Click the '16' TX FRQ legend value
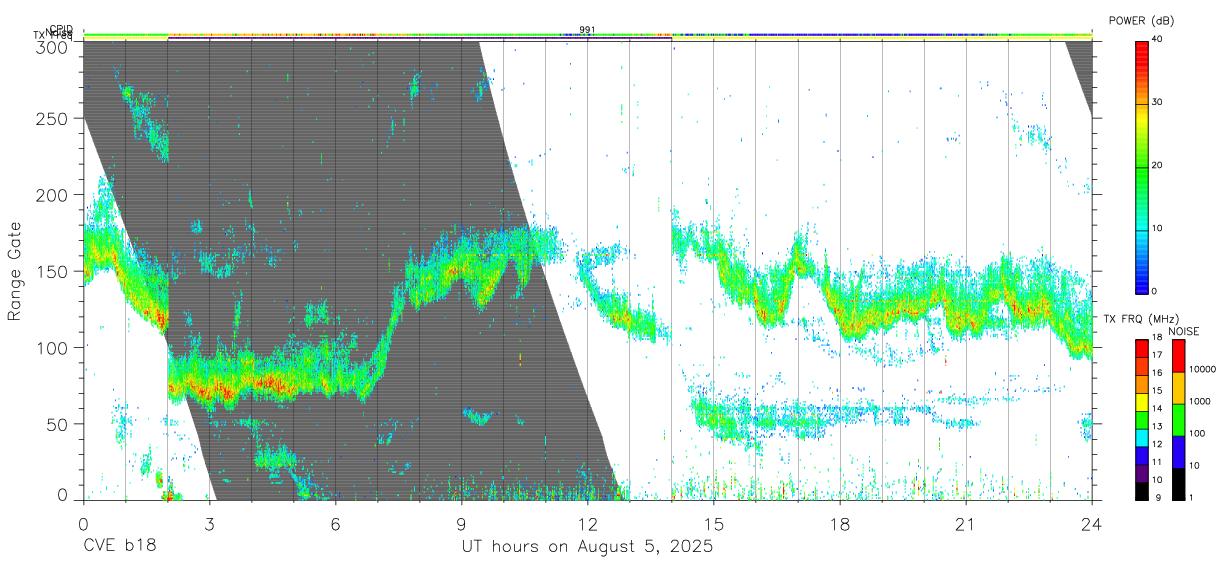 point(1158,372)
